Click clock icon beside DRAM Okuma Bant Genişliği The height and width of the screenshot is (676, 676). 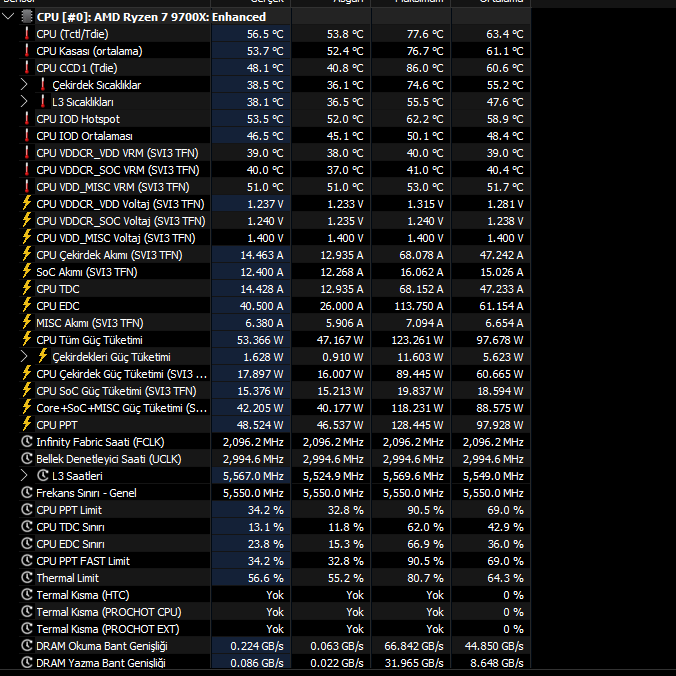tap(27, 646)
